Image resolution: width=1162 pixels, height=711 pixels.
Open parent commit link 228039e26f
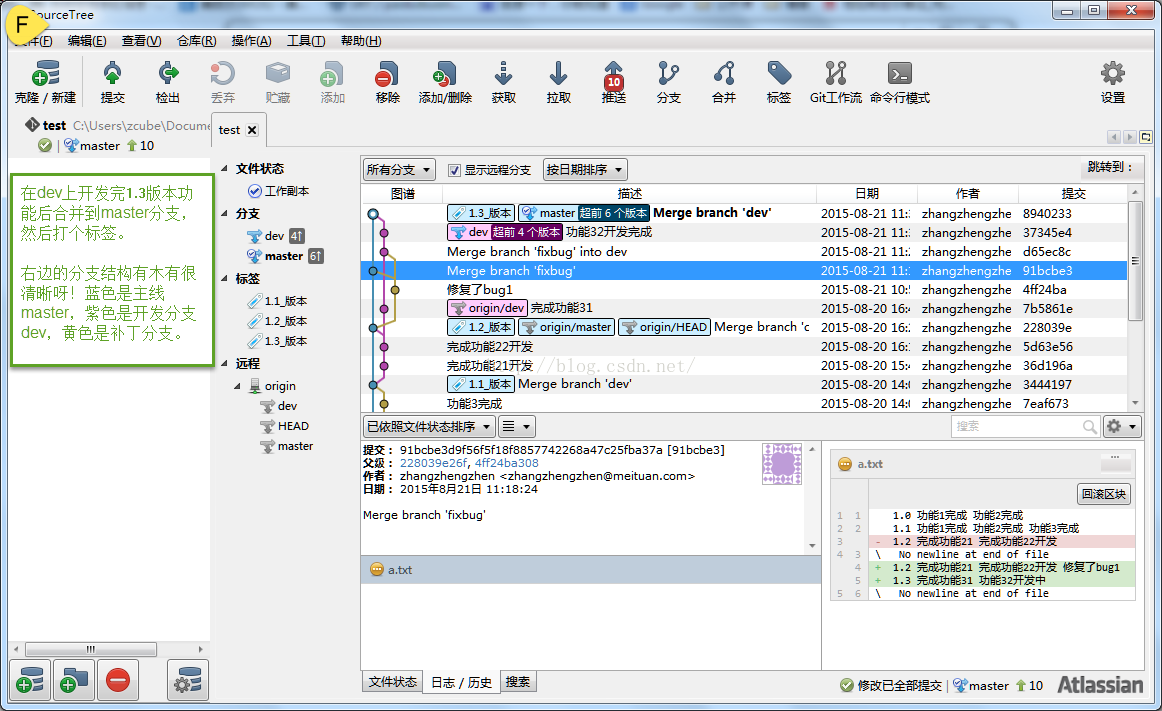coord(434,463)
